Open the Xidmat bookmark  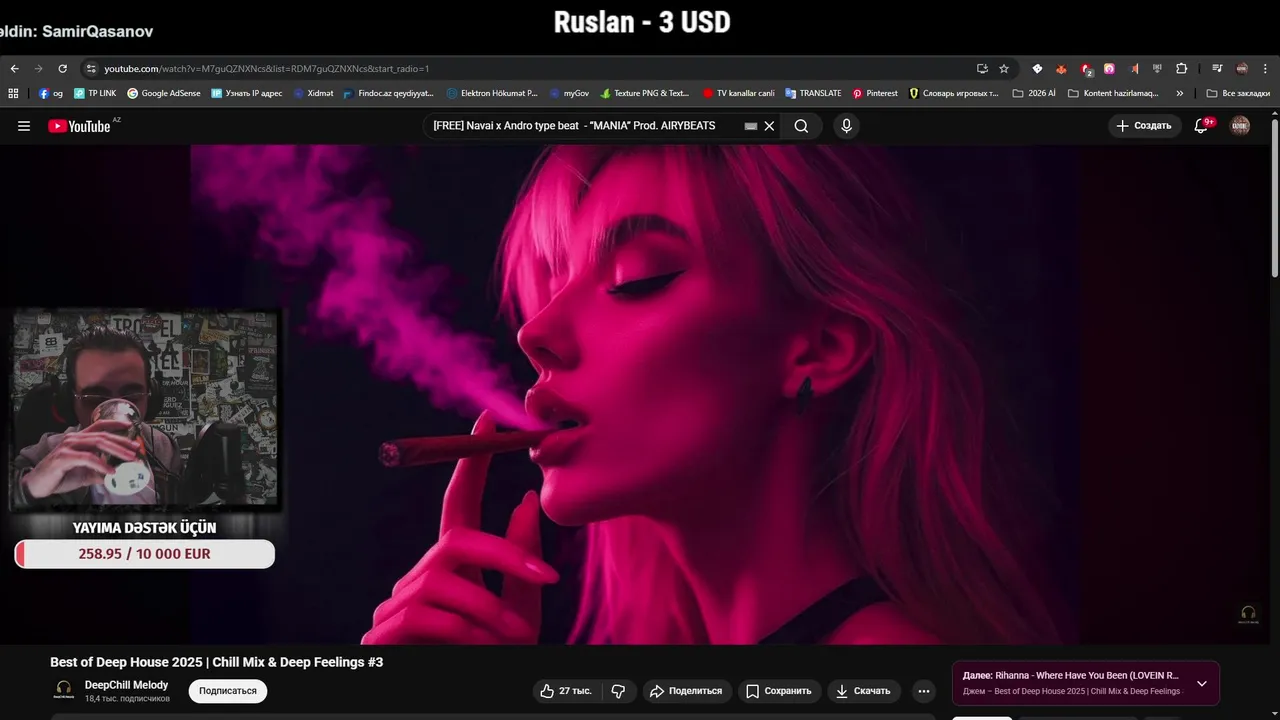[x=313, y=93]
